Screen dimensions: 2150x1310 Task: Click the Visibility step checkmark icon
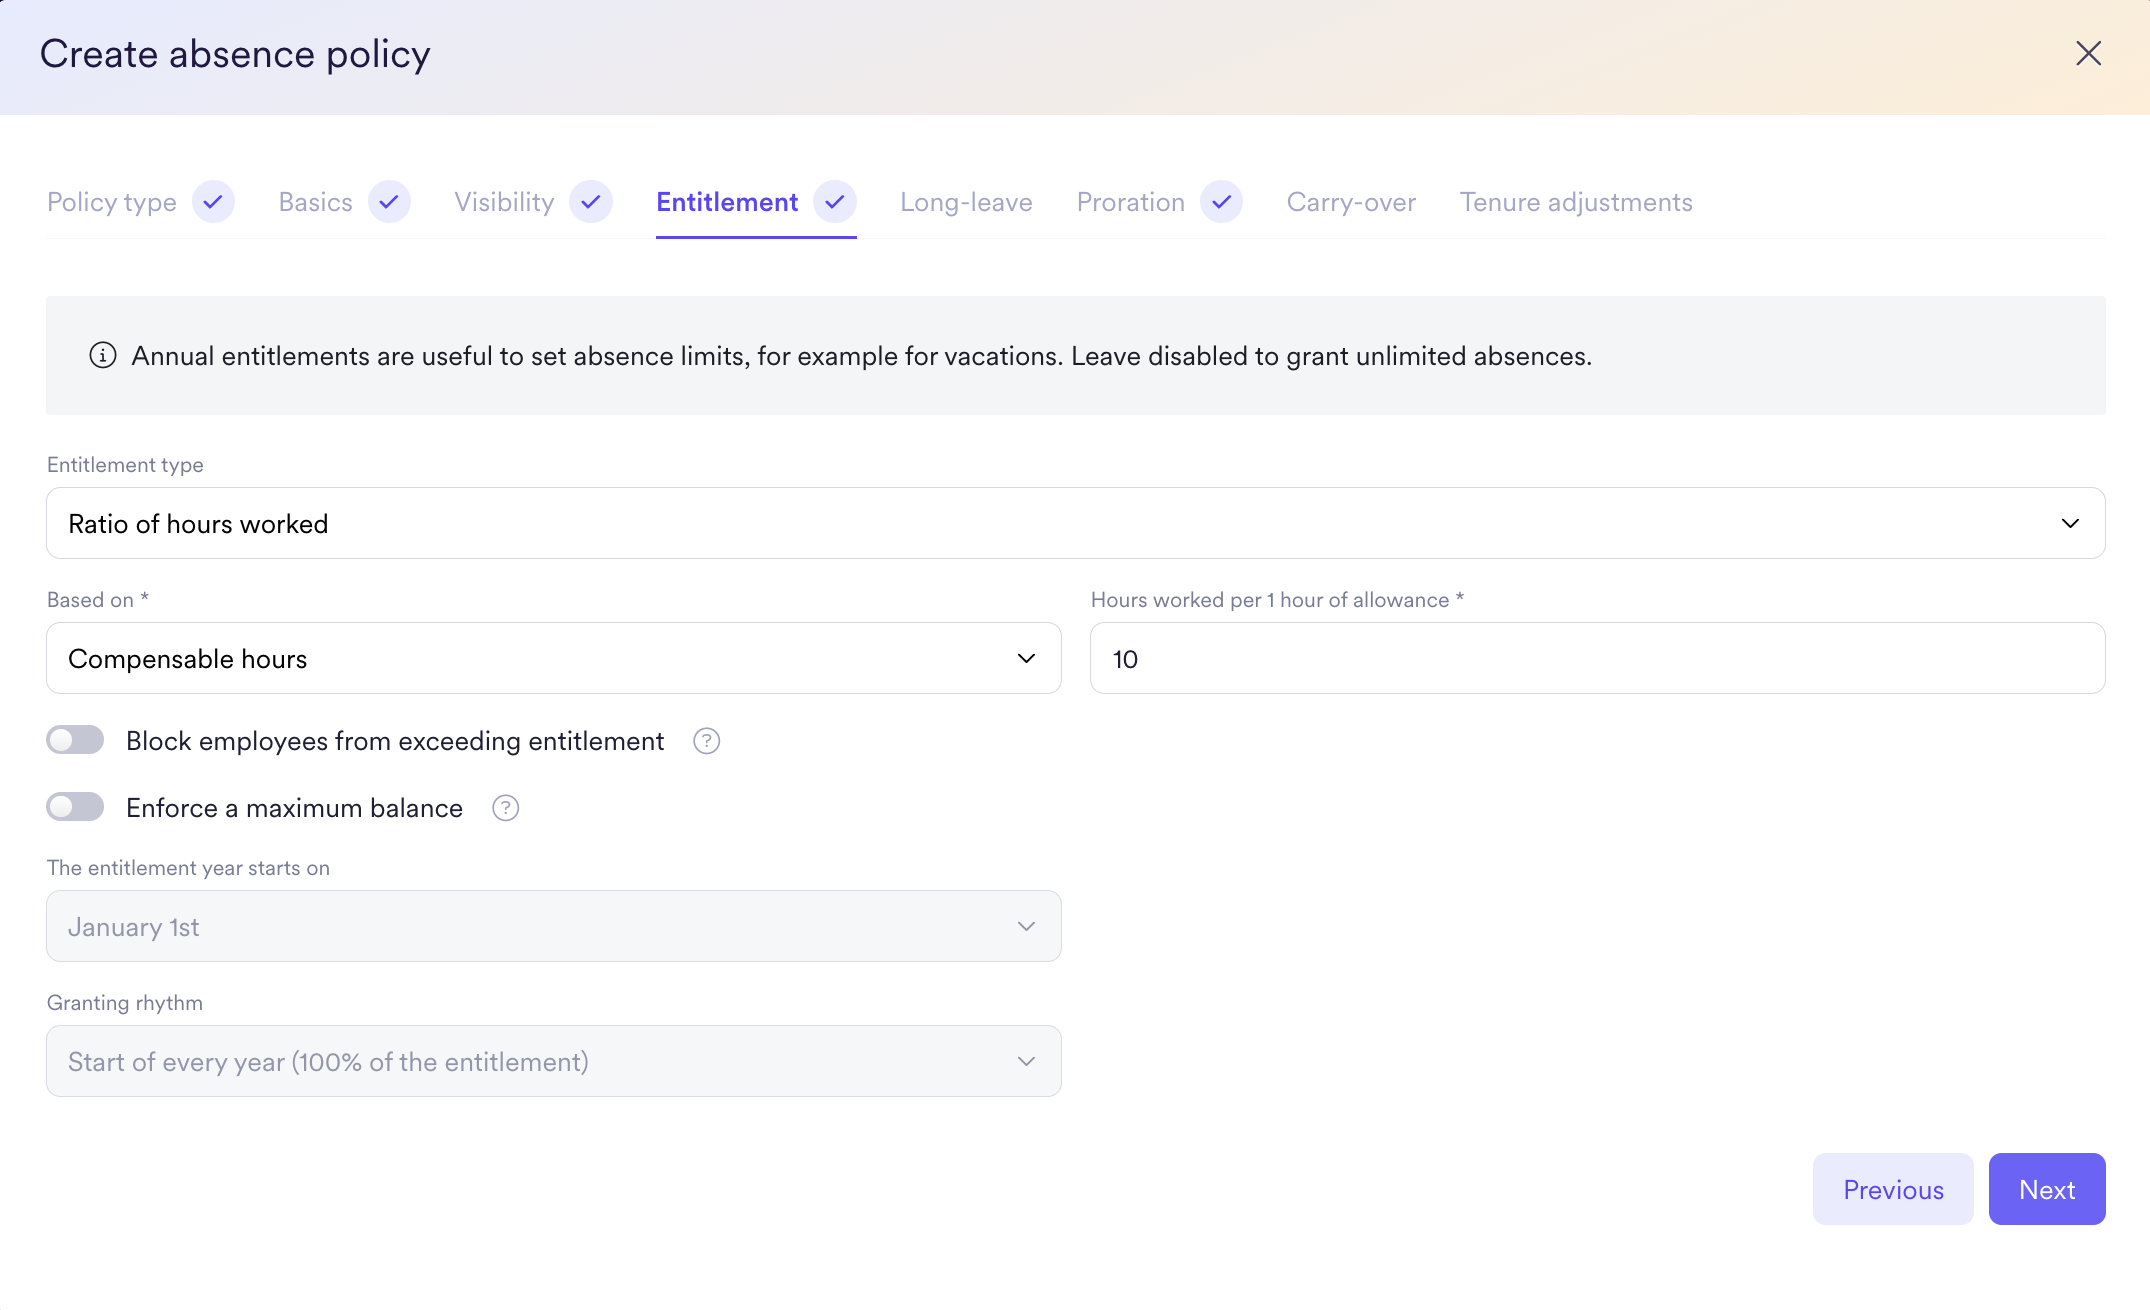(591, 202)
